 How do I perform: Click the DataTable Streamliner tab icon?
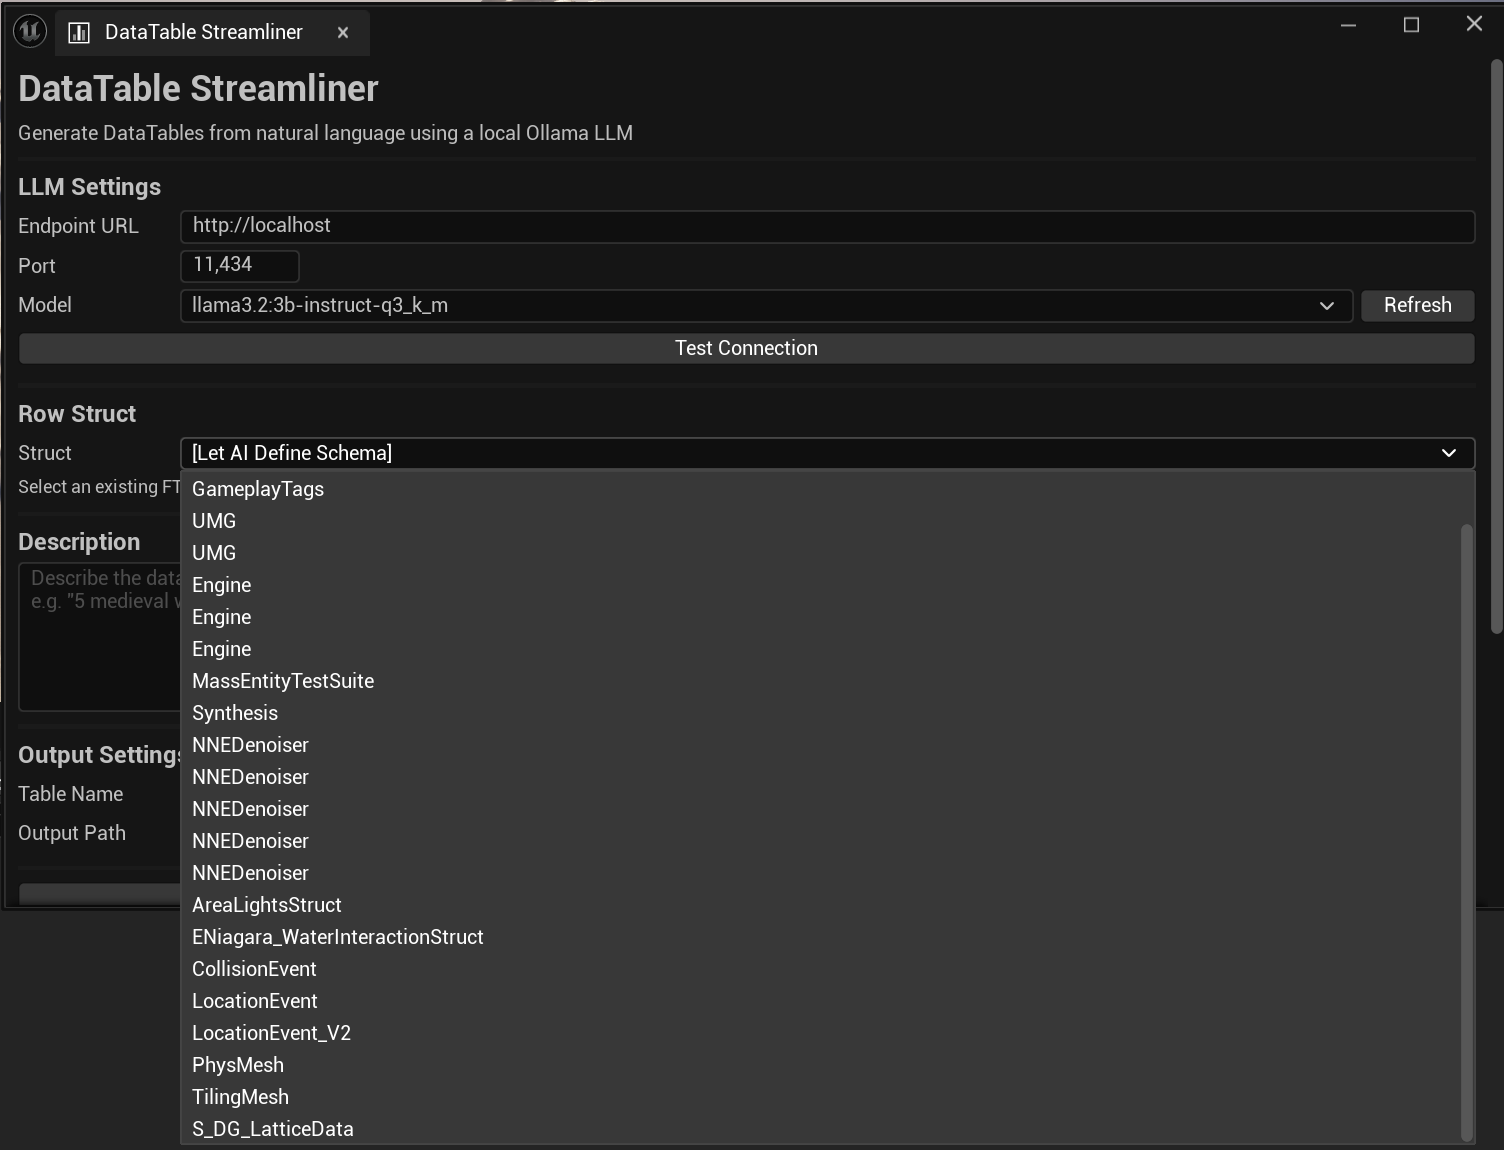click(x=79, y=33)
